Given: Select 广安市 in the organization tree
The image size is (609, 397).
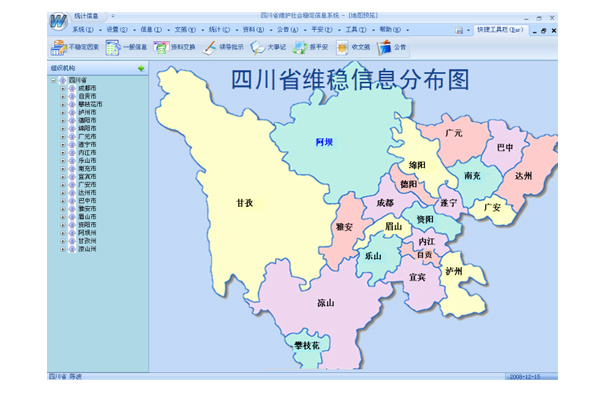Looking at the screenshot, I should (87, 185).
